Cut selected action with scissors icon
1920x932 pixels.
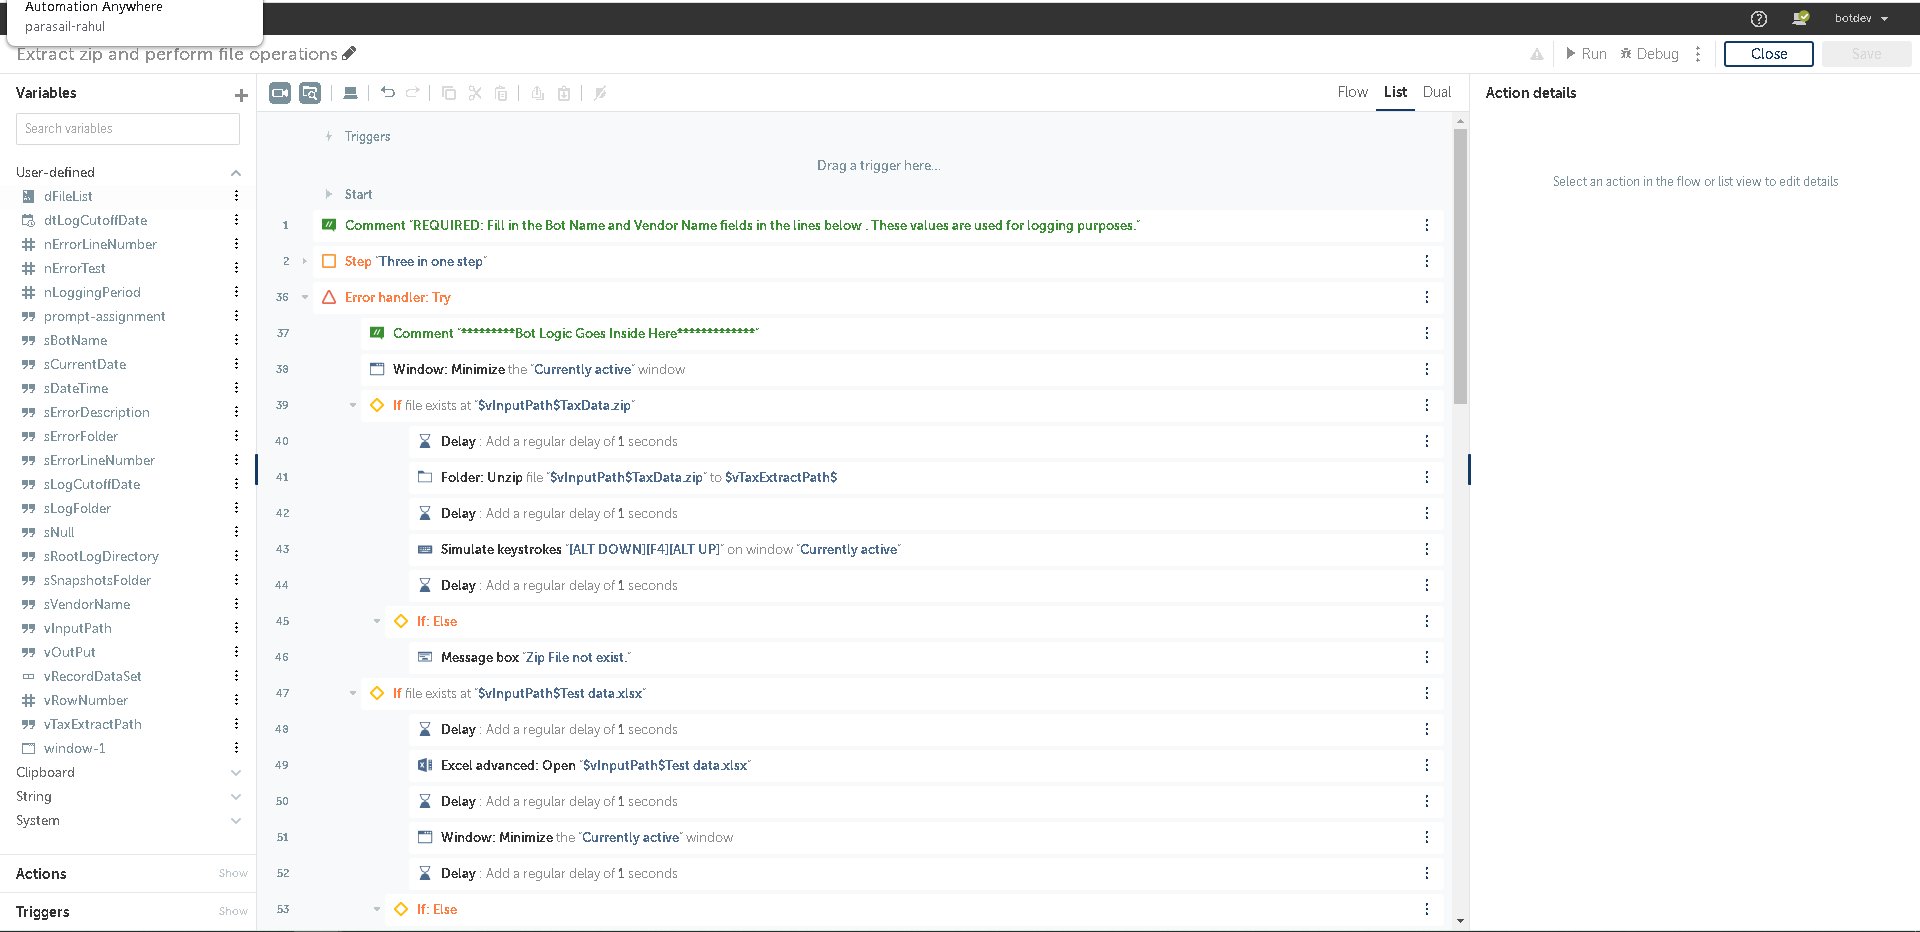click(x=475, y=93)
